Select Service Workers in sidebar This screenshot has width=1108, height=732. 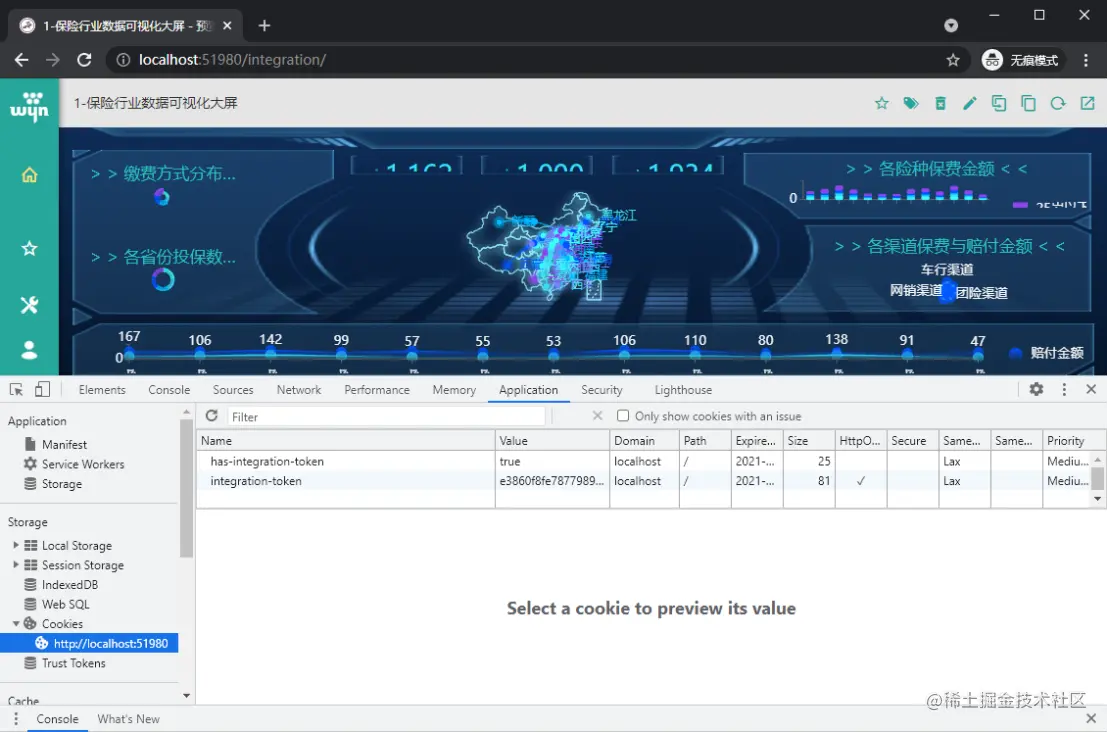click(83, 464)
